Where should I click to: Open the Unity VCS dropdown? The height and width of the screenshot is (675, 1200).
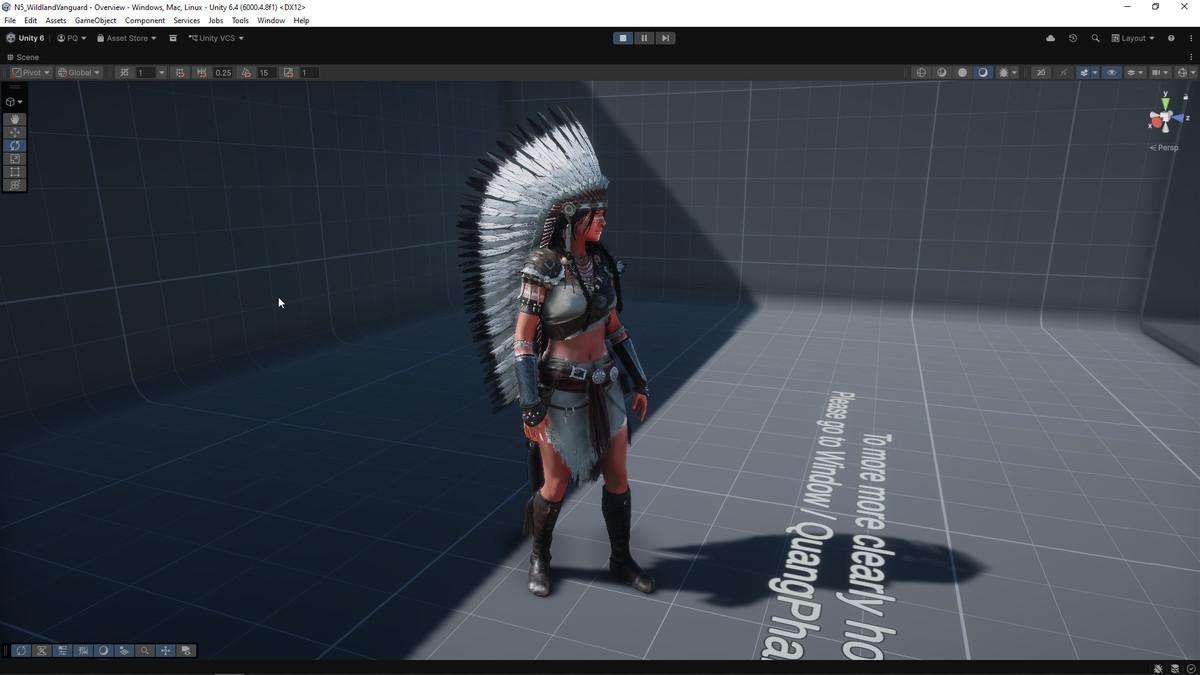pos(216,38)
